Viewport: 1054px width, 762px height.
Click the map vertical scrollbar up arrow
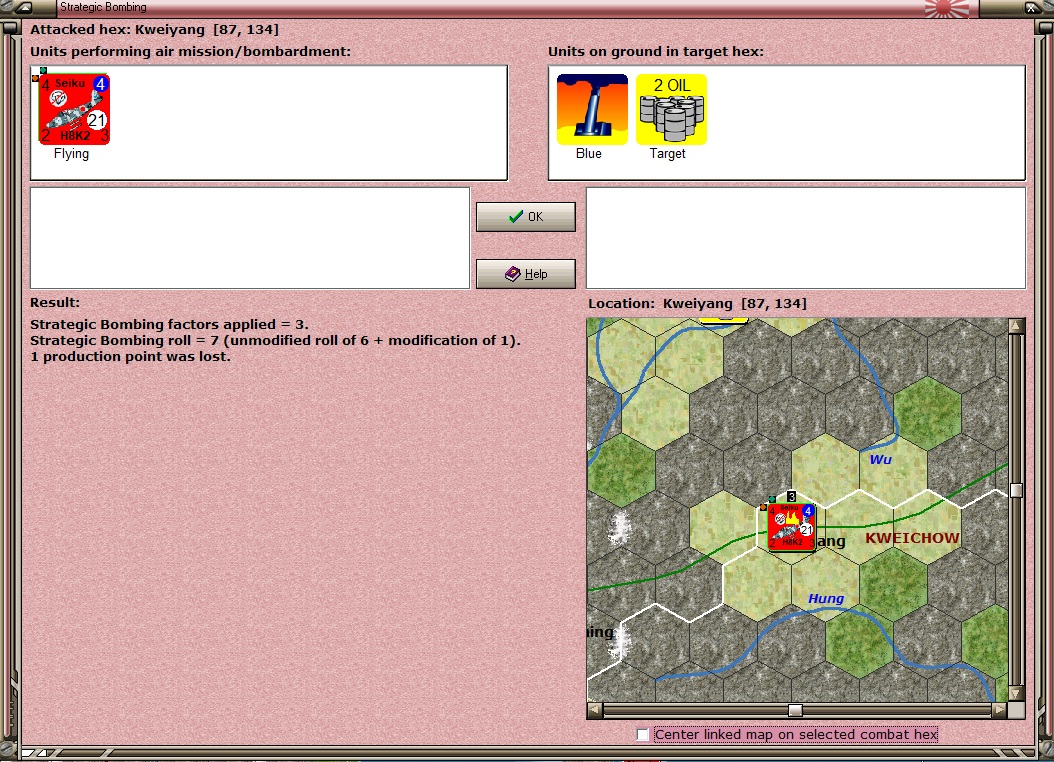[1016, 326]
